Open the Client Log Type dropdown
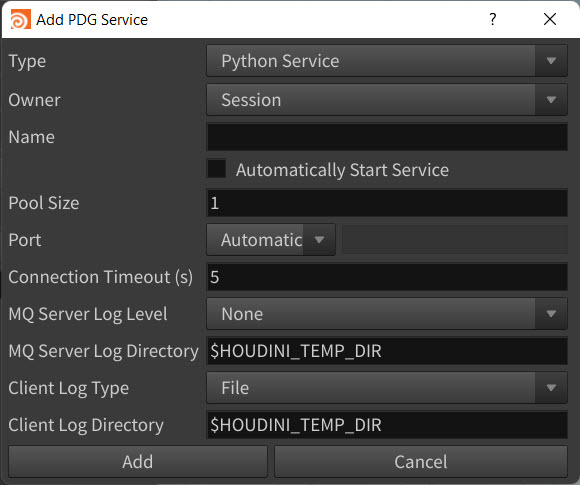 387,388
